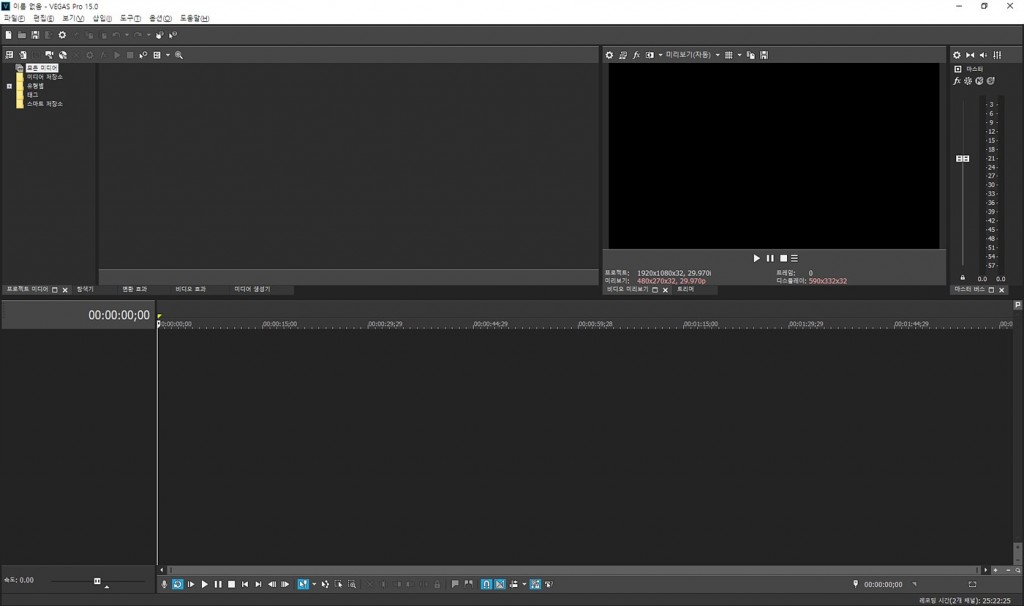This screenshot has width=1024, height=606.
Task: Click the Save project icon
Action: (x=35, y=35)
